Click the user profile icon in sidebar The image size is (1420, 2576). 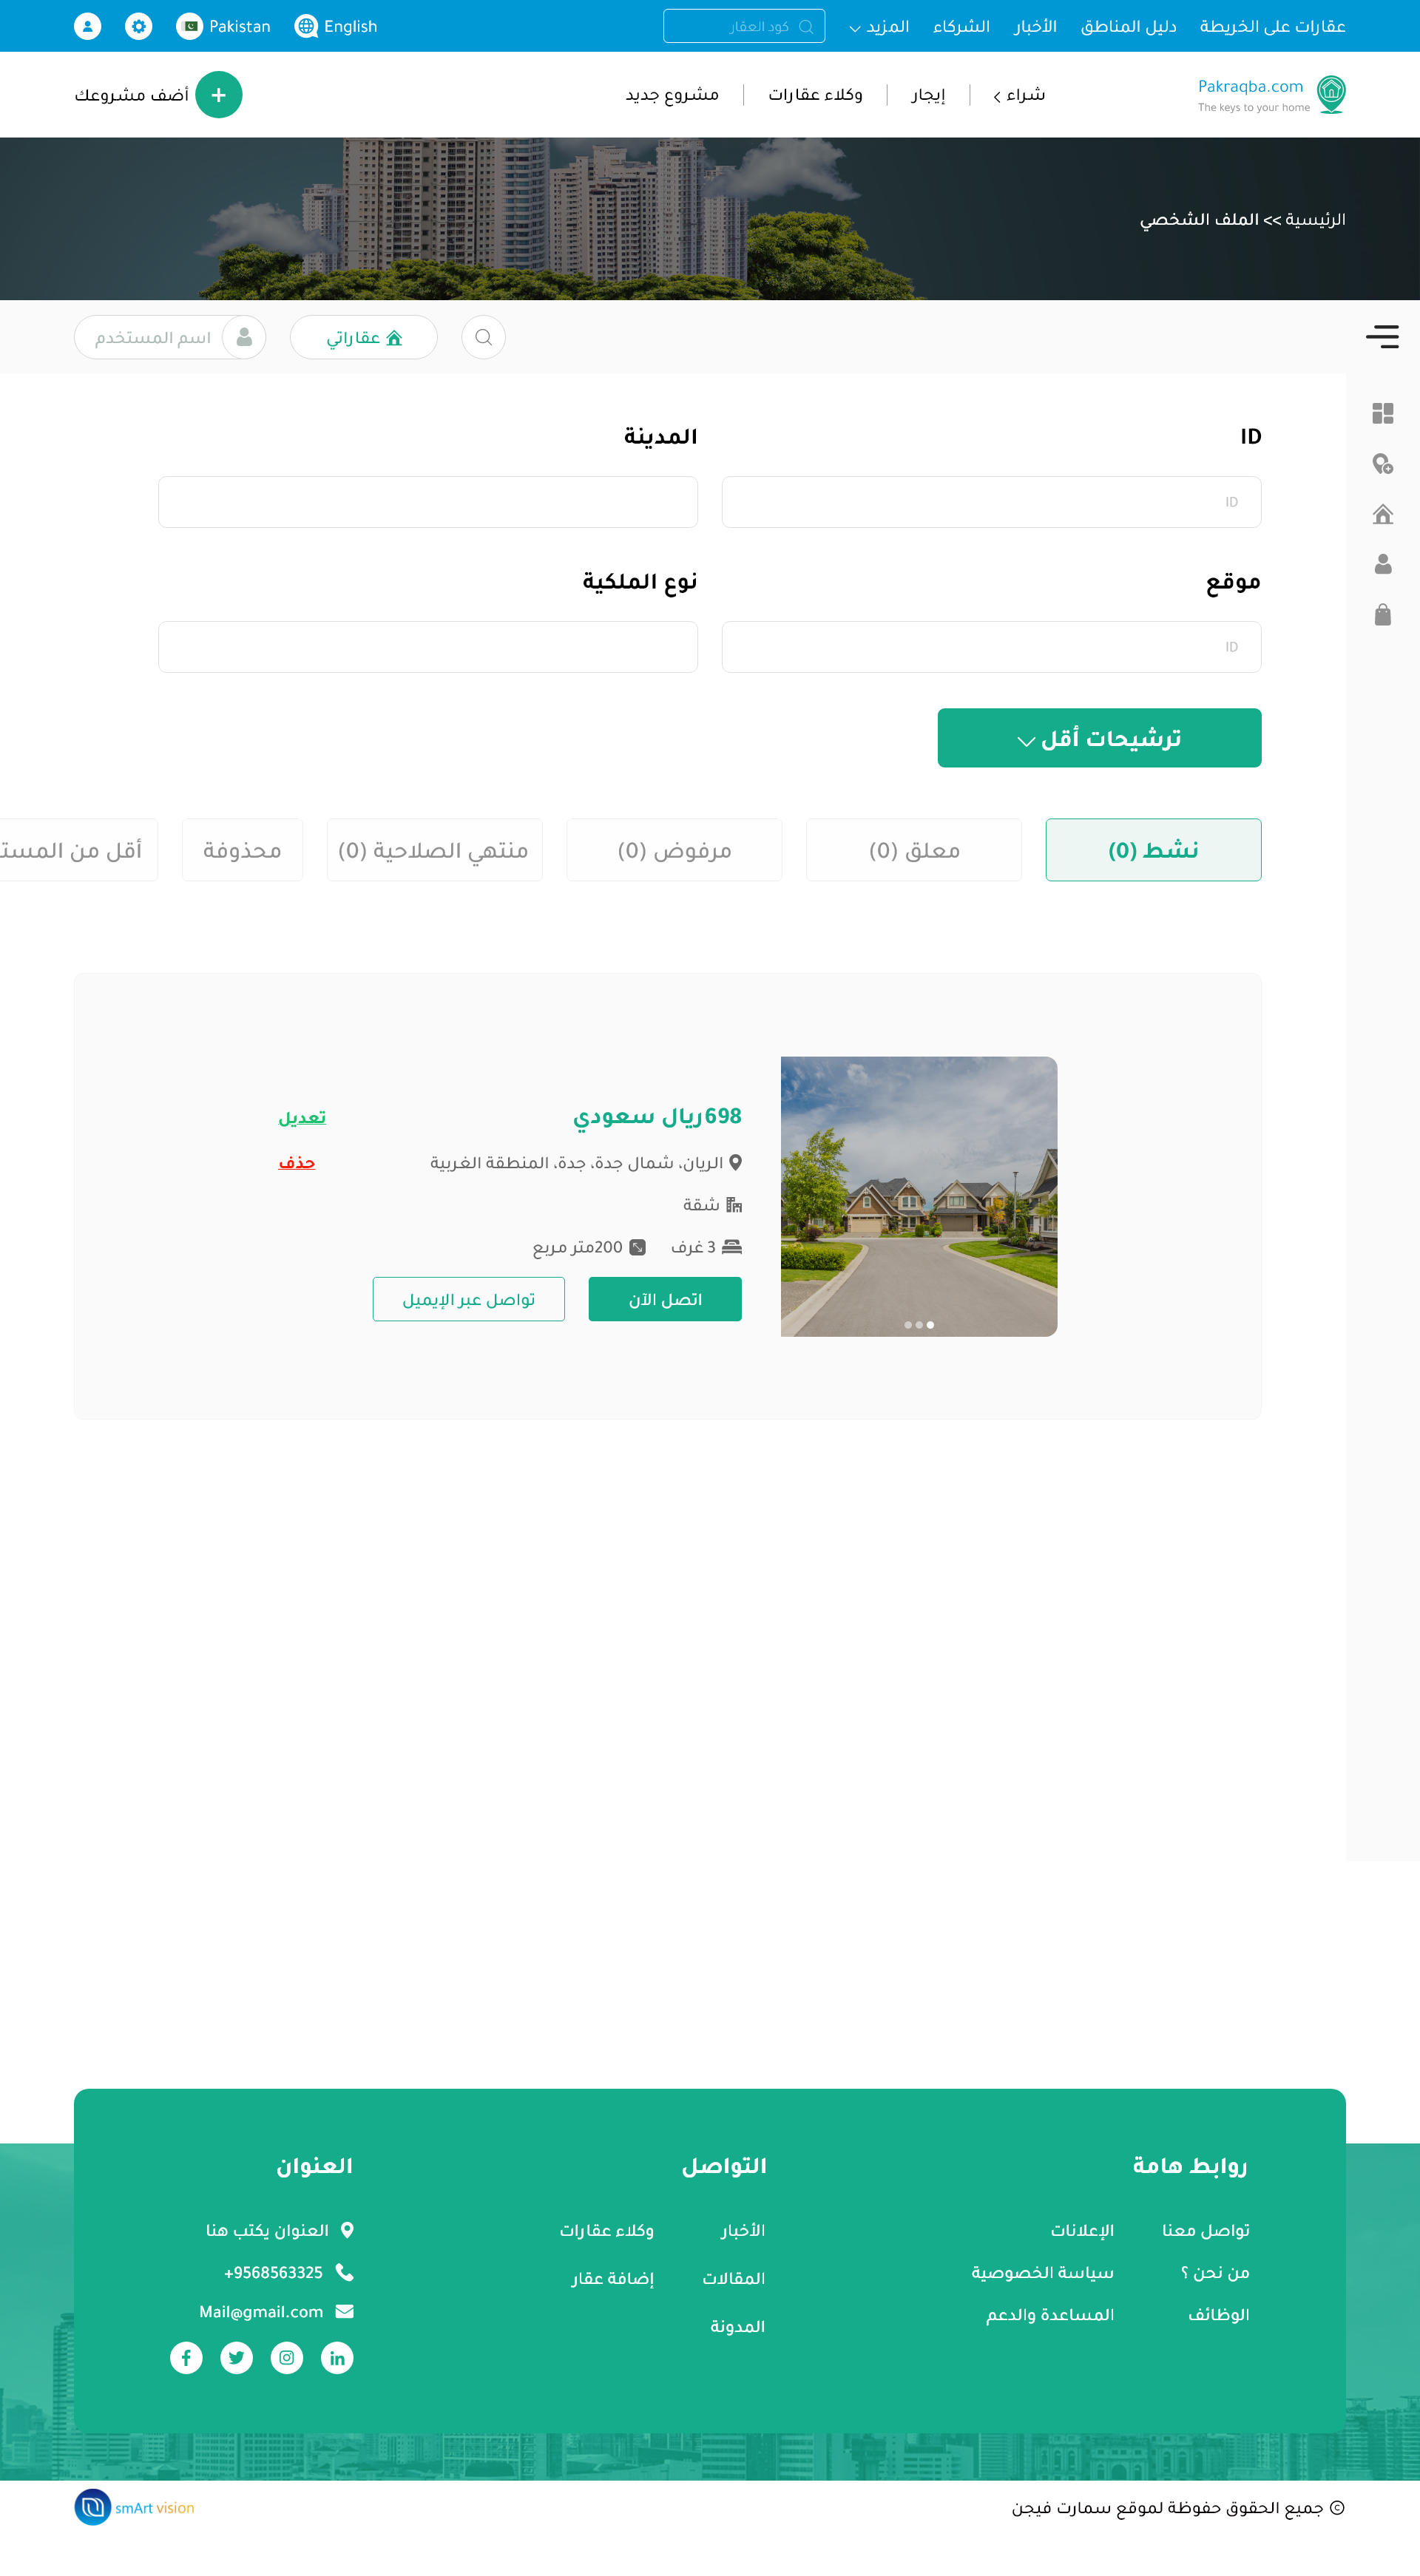click(1383, 564)
